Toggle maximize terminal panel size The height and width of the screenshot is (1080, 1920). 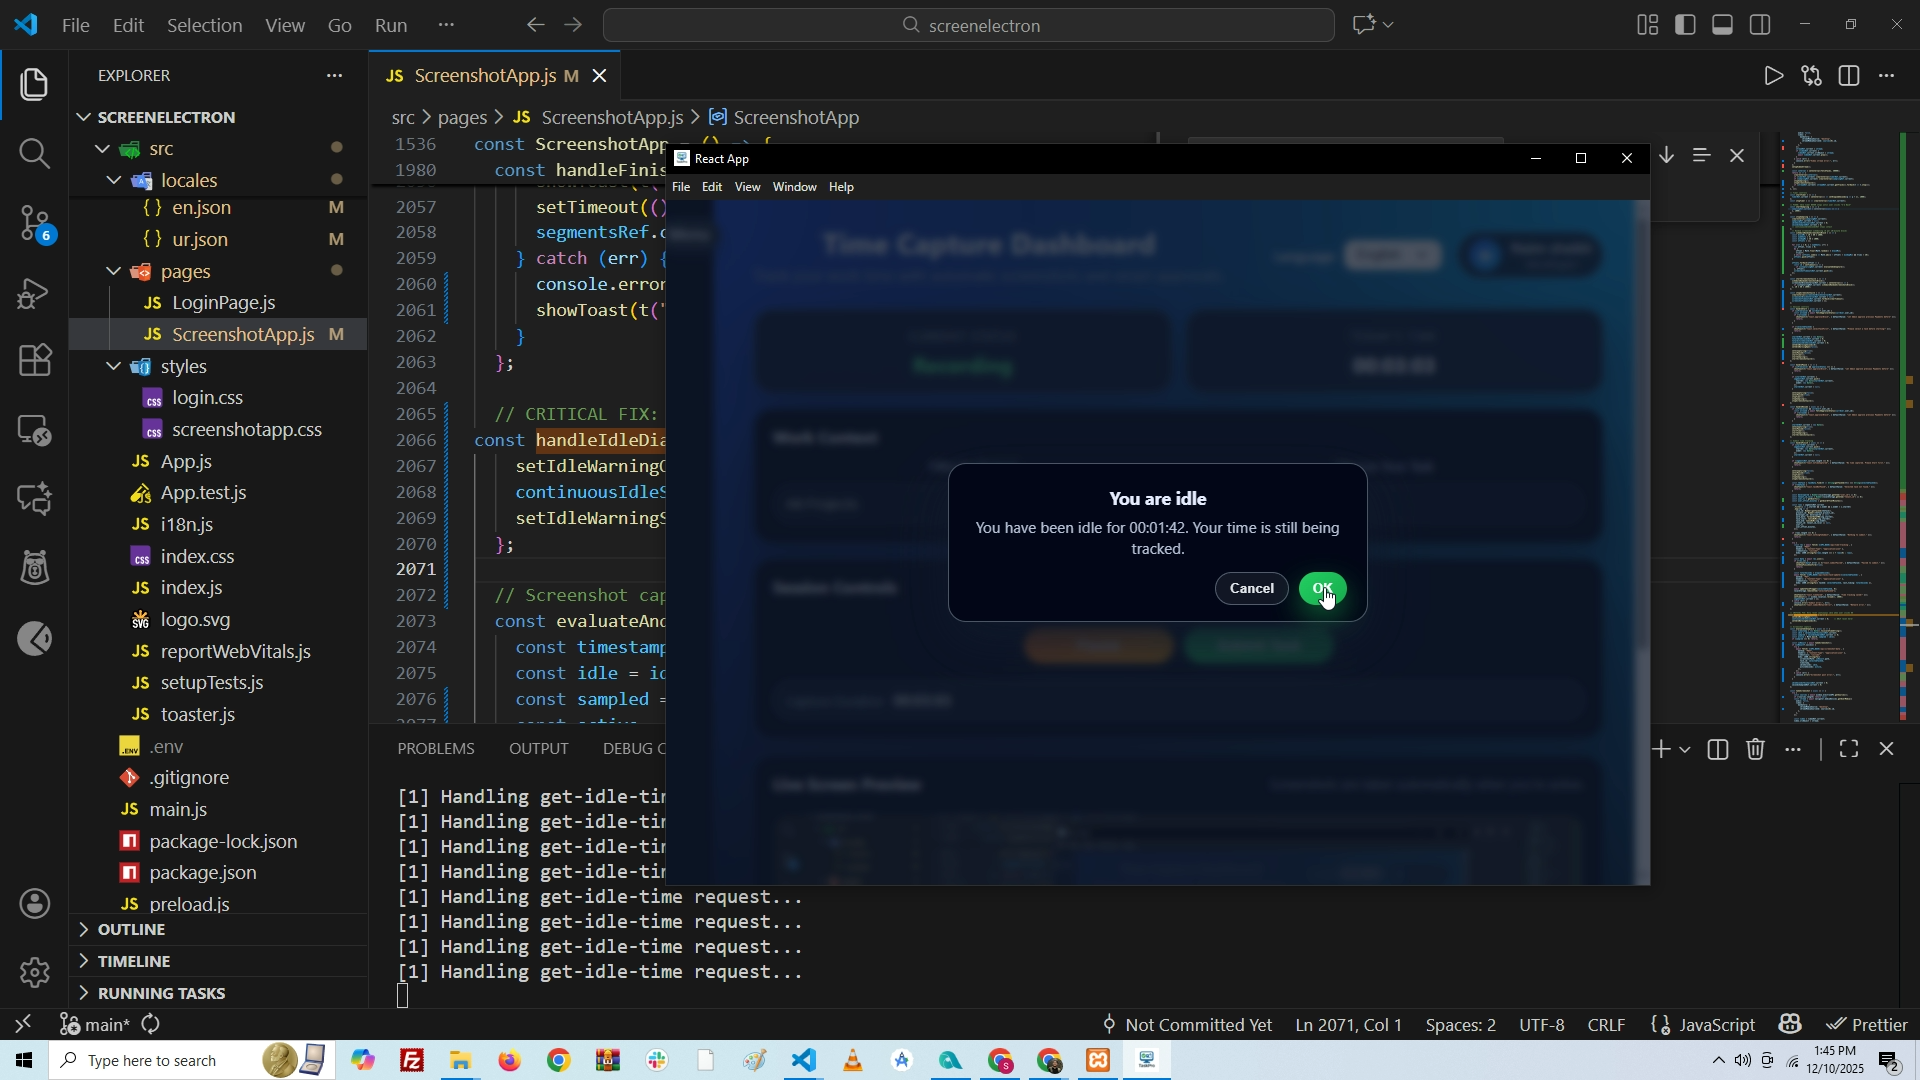point(1849,750)
